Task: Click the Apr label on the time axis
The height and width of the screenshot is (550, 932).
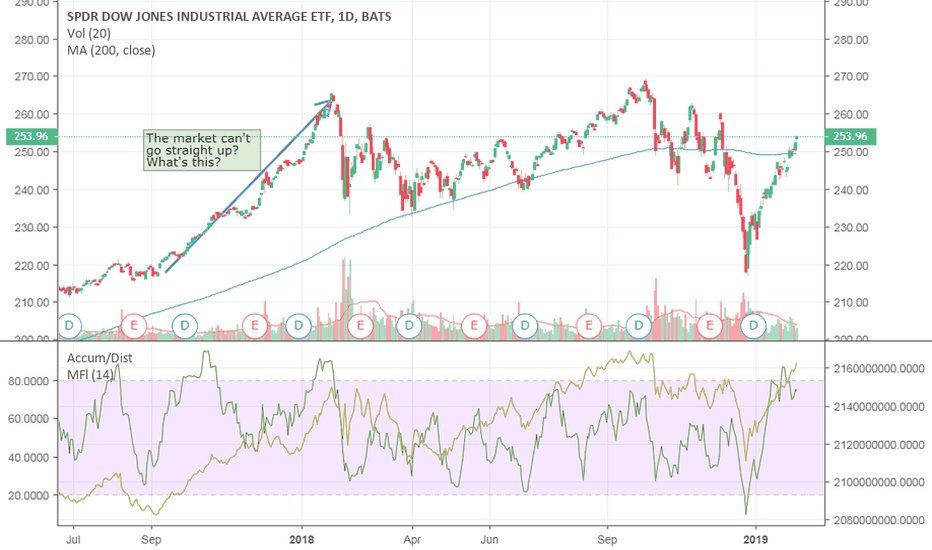Action: click(412, 540)
